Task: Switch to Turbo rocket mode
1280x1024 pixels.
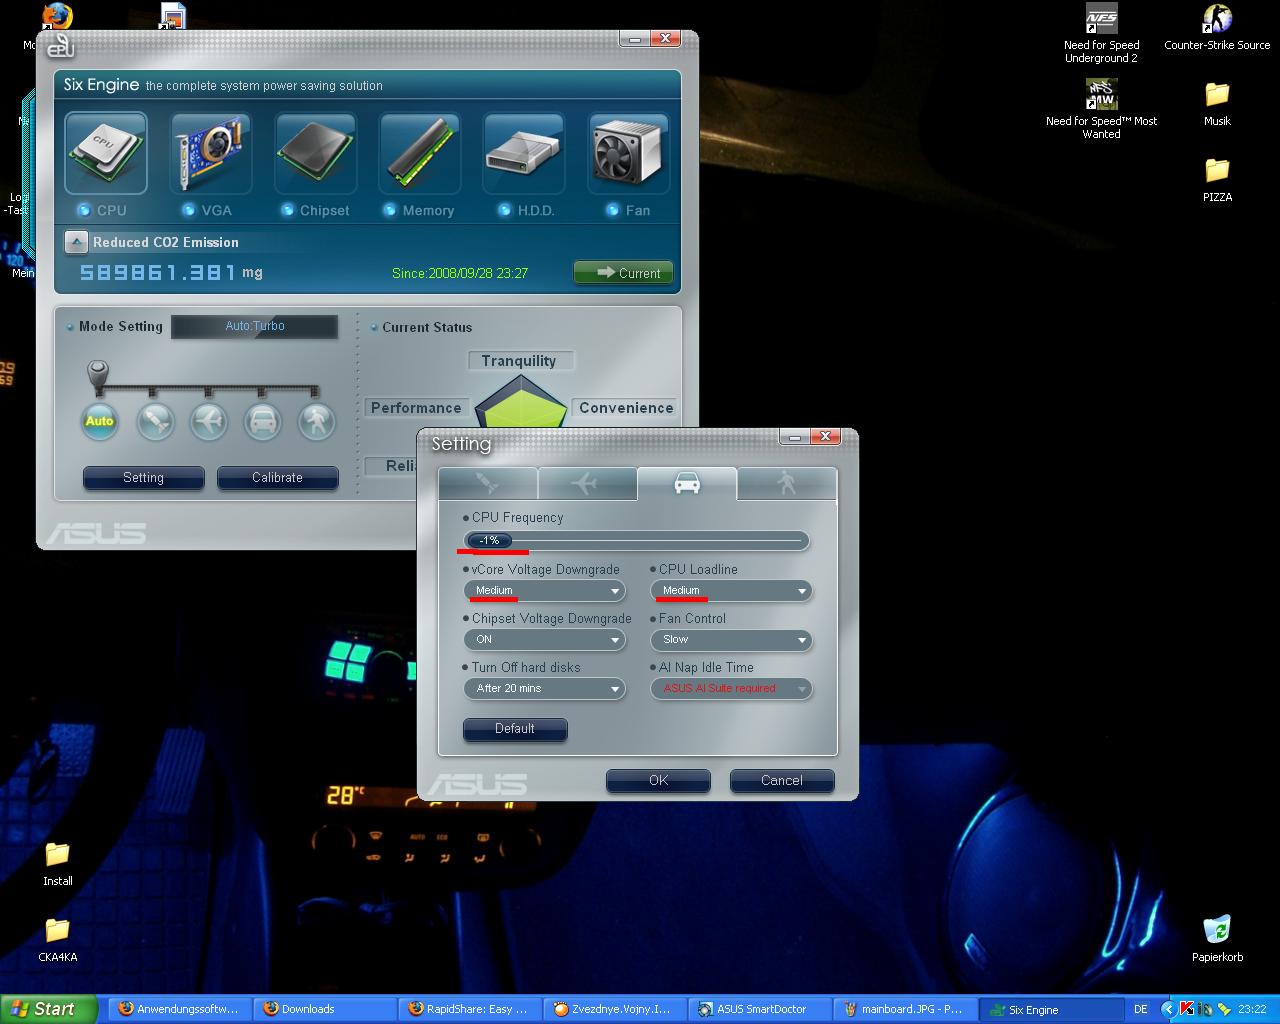Action: pyautogui.click(x=155, y=421)
